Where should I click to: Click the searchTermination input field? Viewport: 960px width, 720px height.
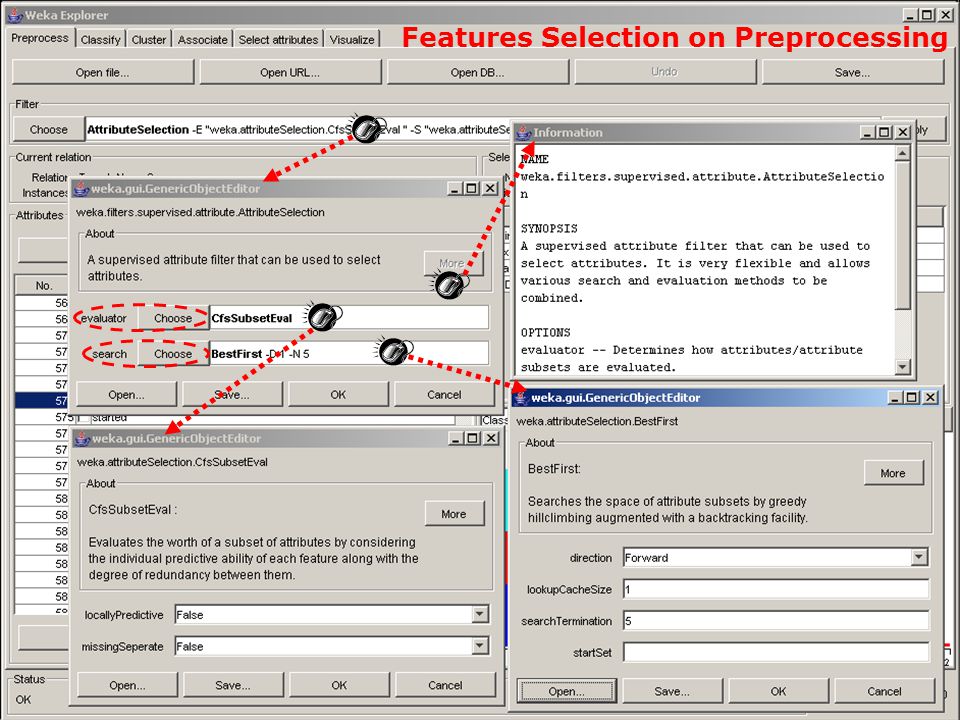pyautogui.click(x=776, y=620)
